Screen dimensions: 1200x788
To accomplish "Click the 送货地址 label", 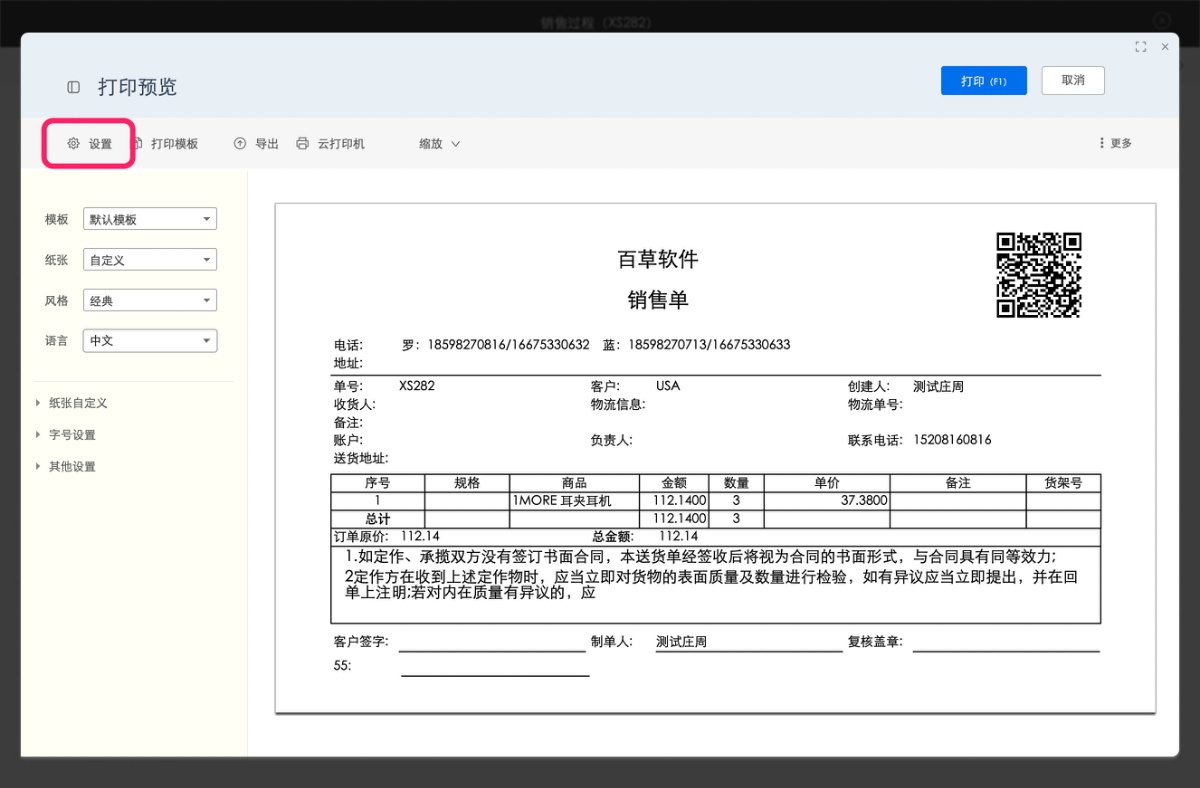I will pyautogui.click(x=361, y=459).
